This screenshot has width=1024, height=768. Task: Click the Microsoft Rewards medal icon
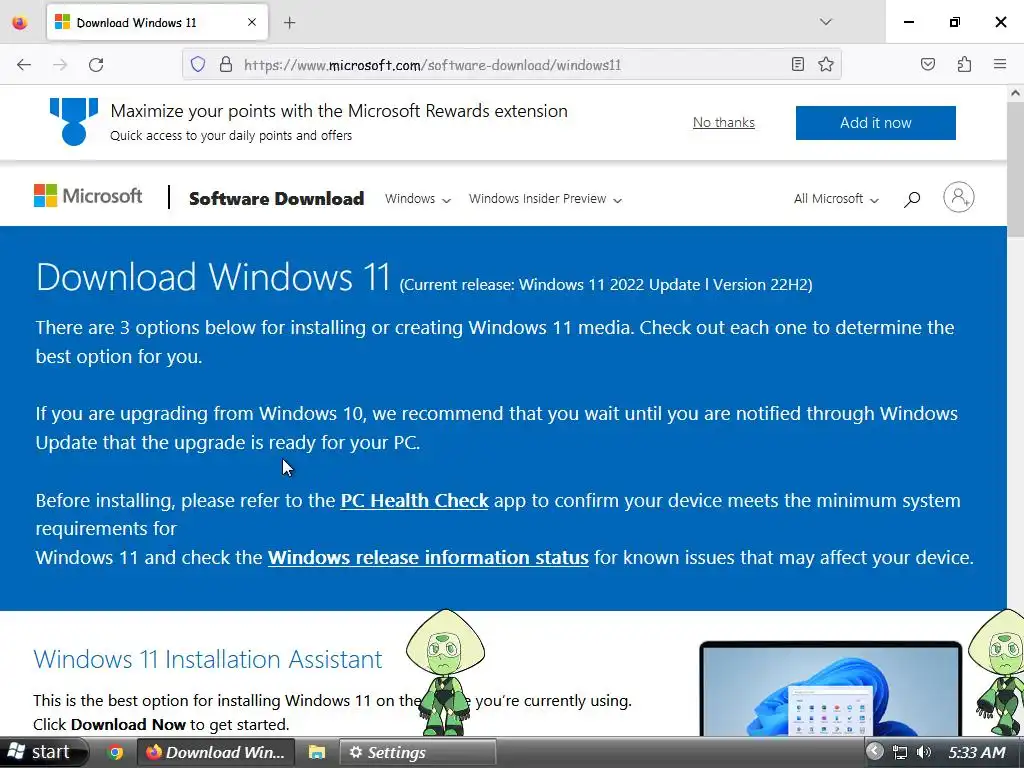tap(74, 121)
